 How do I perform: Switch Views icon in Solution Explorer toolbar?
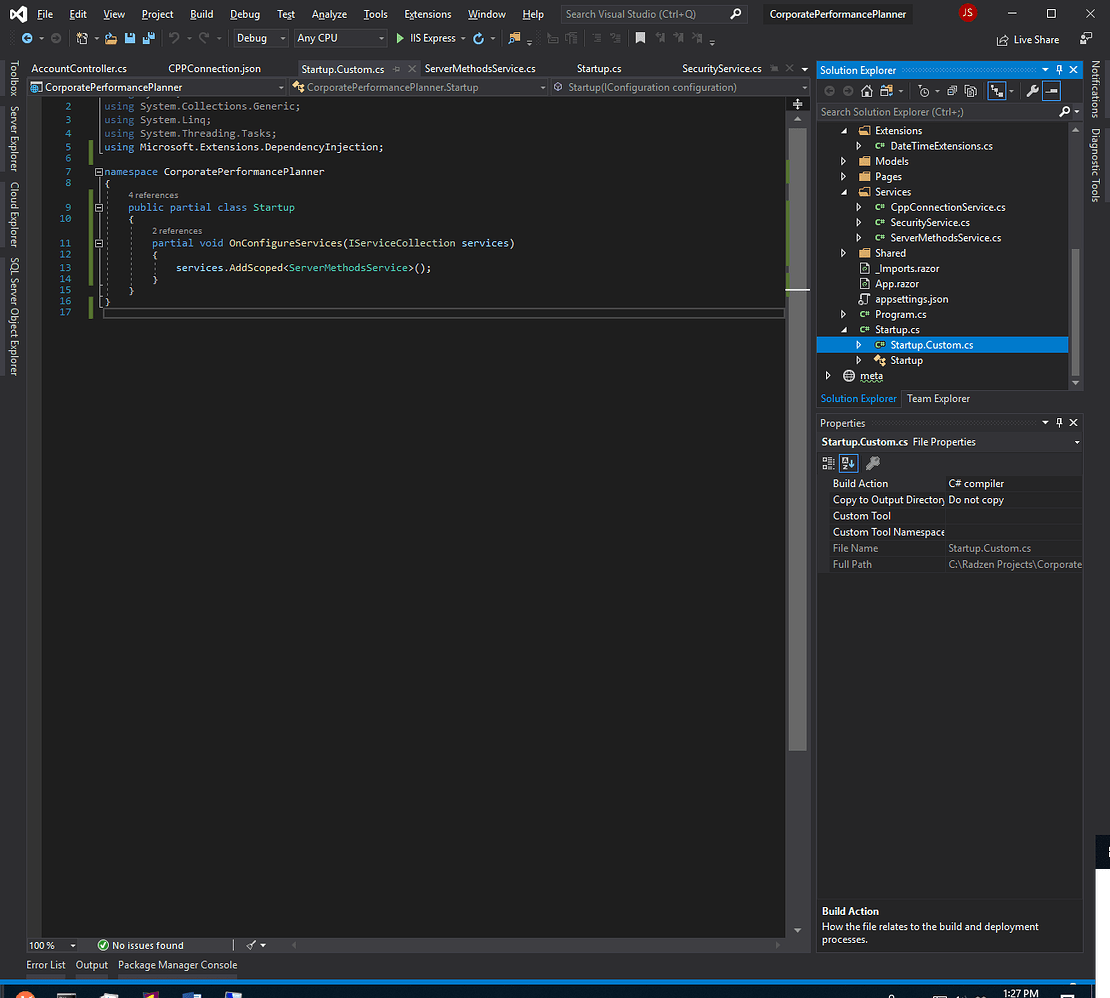coord(886,91)
